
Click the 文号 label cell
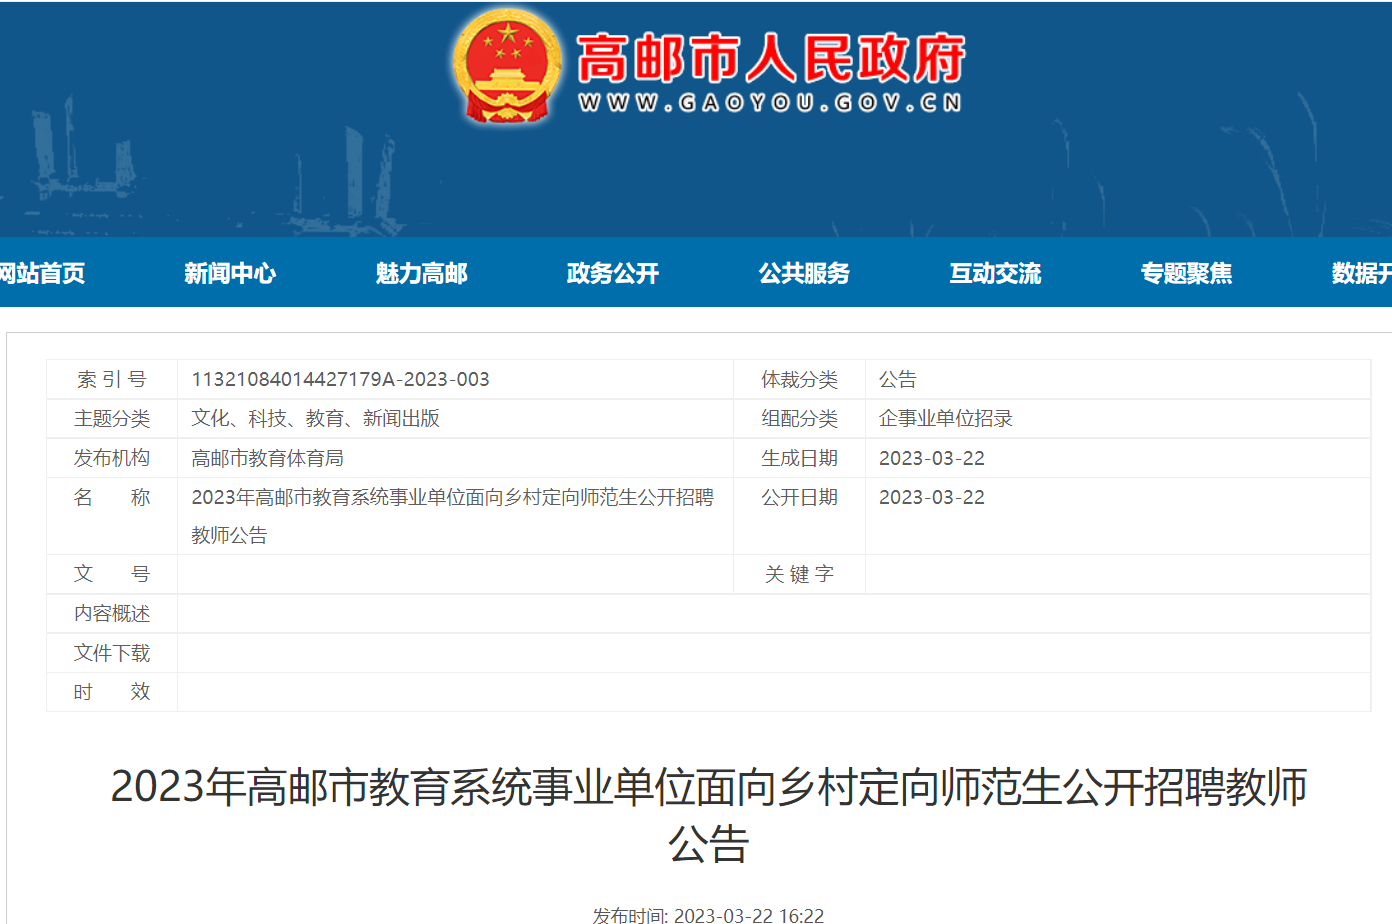click(x=112, y=575)
